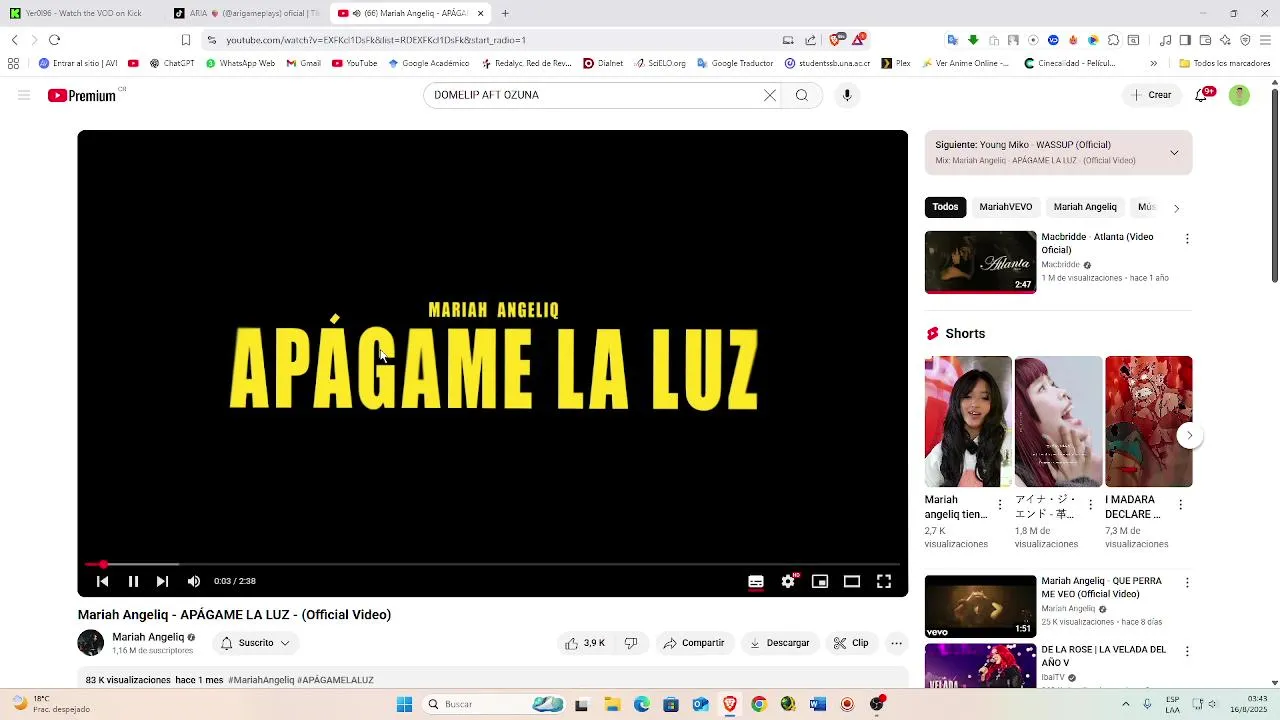Open WhatsApp Web bookmark
This screenshot has width=1280, height=720.
click(x=240, y=63)
